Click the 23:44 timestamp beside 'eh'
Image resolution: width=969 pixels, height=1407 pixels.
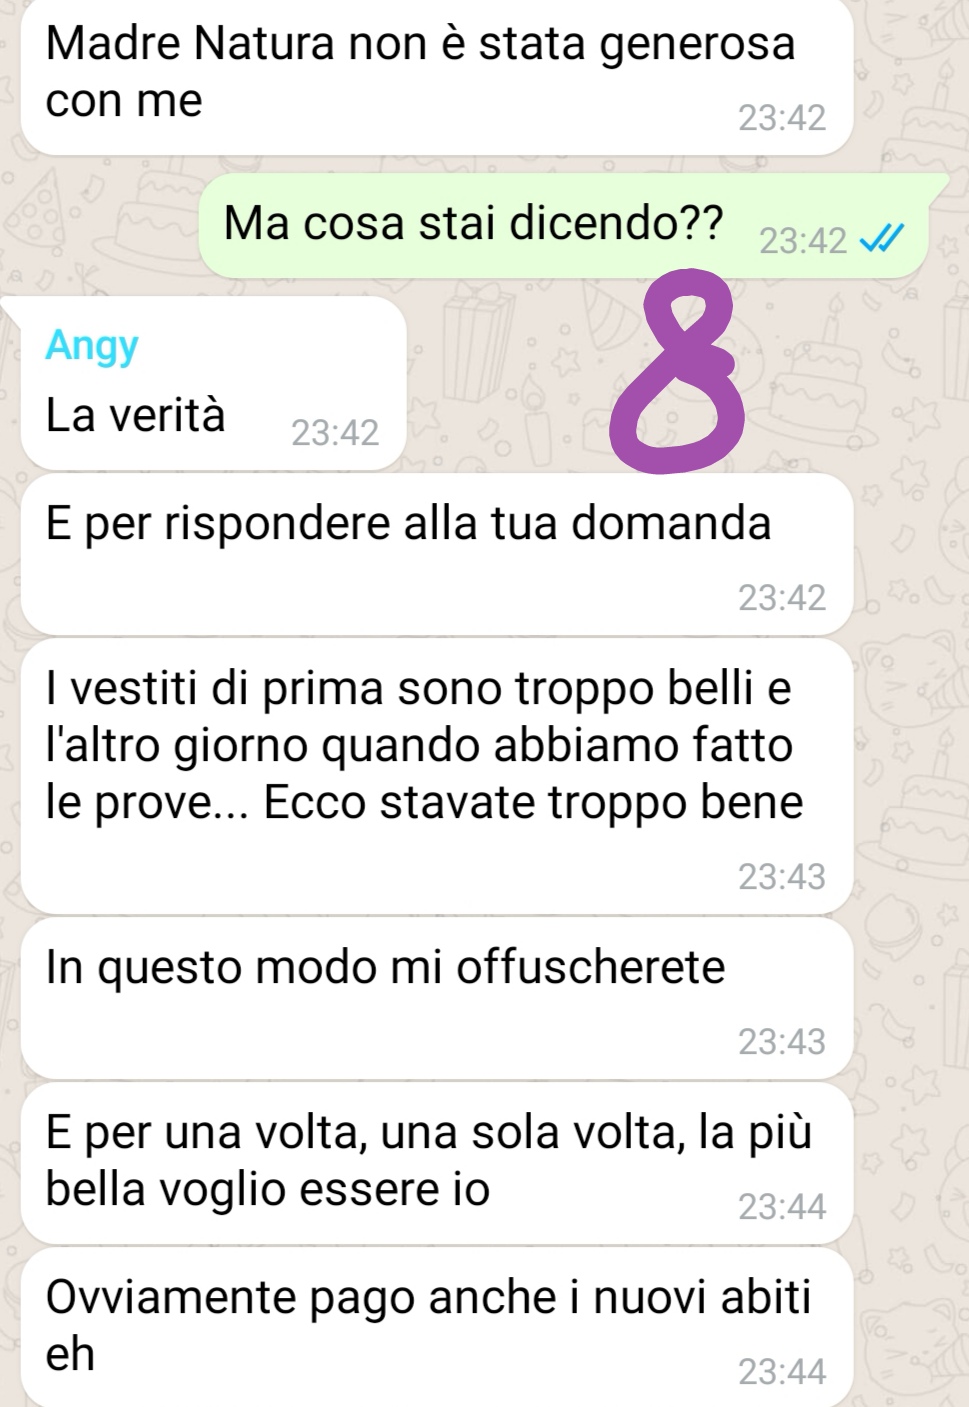point(782,1372)
